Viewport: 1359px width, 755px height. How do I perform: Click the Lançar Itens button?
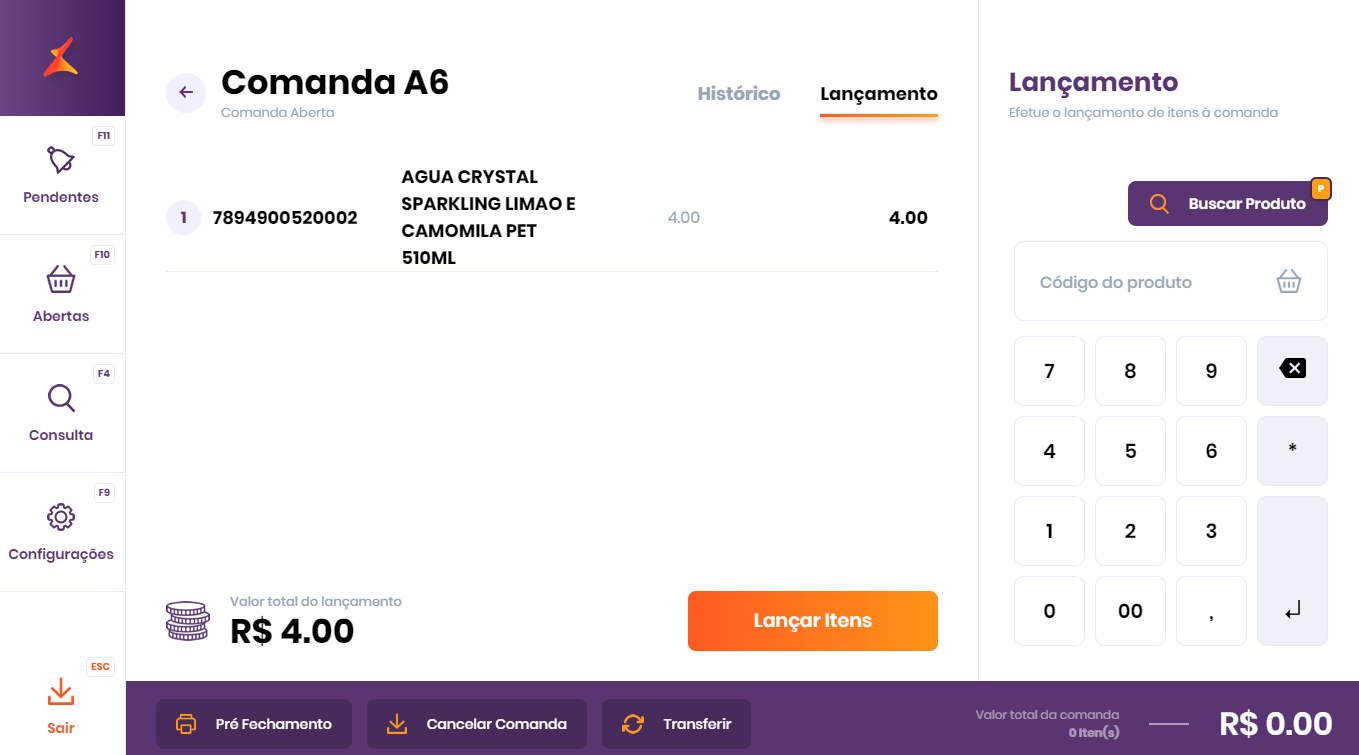[813, 621]
